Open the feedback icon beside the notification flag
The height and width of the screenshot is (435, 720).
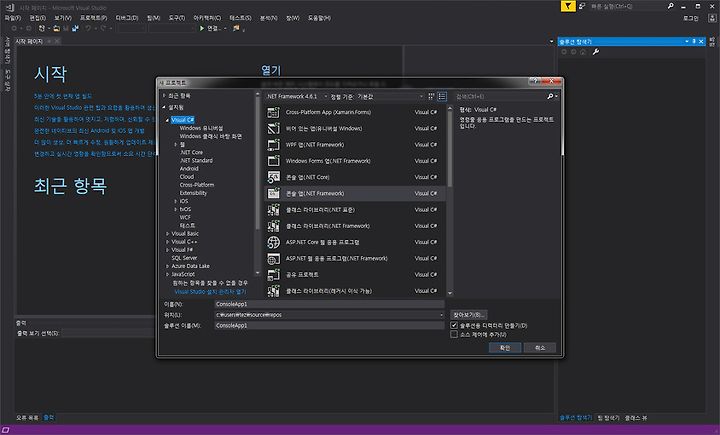click(582, 6)
